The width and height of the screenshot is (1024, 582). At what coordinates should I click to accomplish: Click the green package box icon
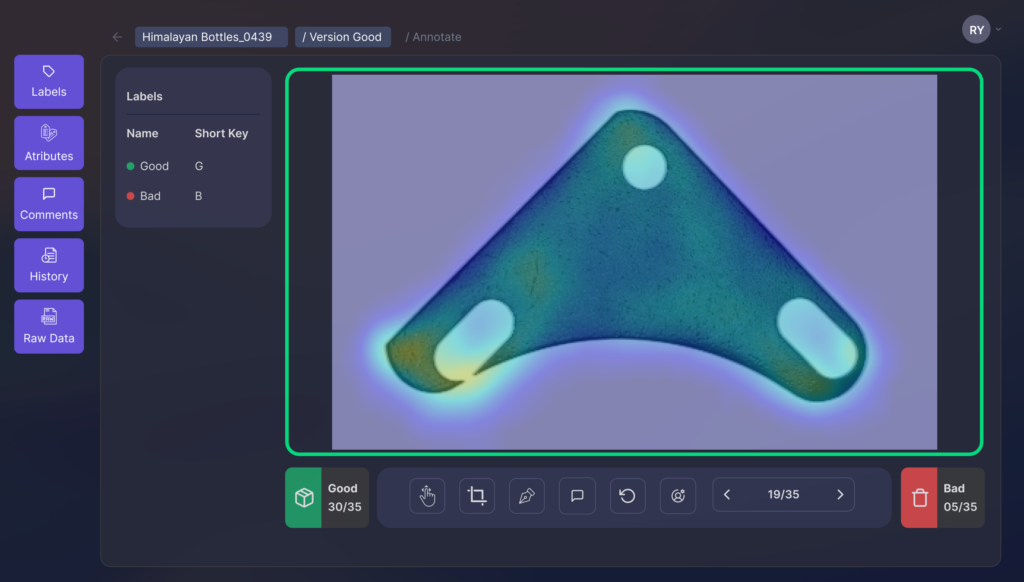303,498
